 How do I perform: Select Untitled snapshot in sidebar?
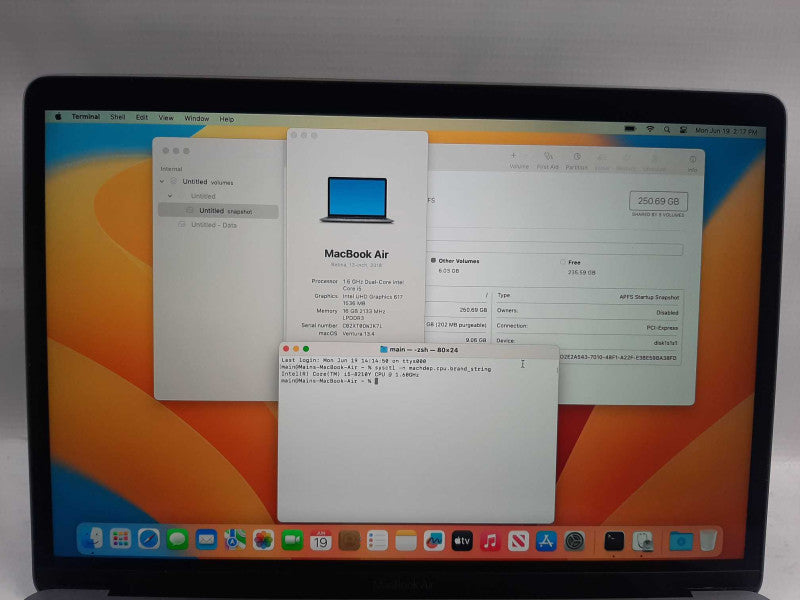point(218,211)
